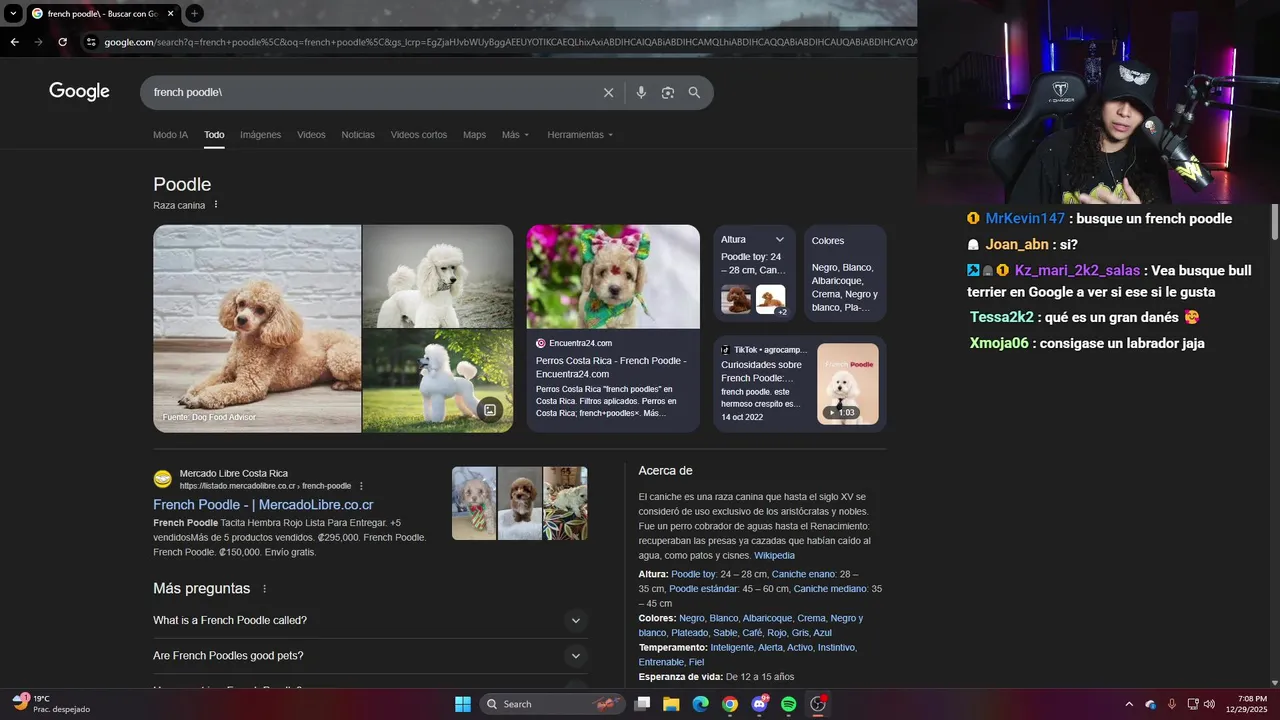The width and height of the screenshot is (1280, 720).
Task: Click MrKevin147 username in chat
Action: (x=1025, y=219)
